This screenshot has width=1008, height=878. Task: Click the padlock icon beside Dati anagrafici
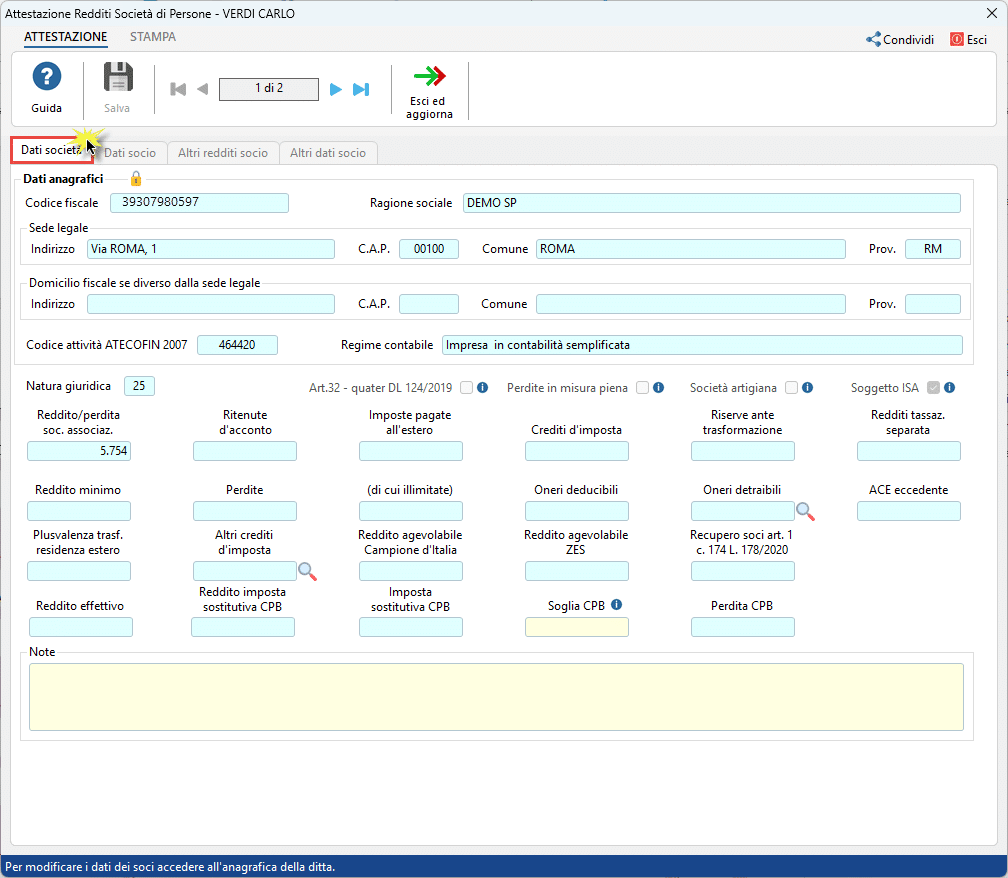click(136, 178)
